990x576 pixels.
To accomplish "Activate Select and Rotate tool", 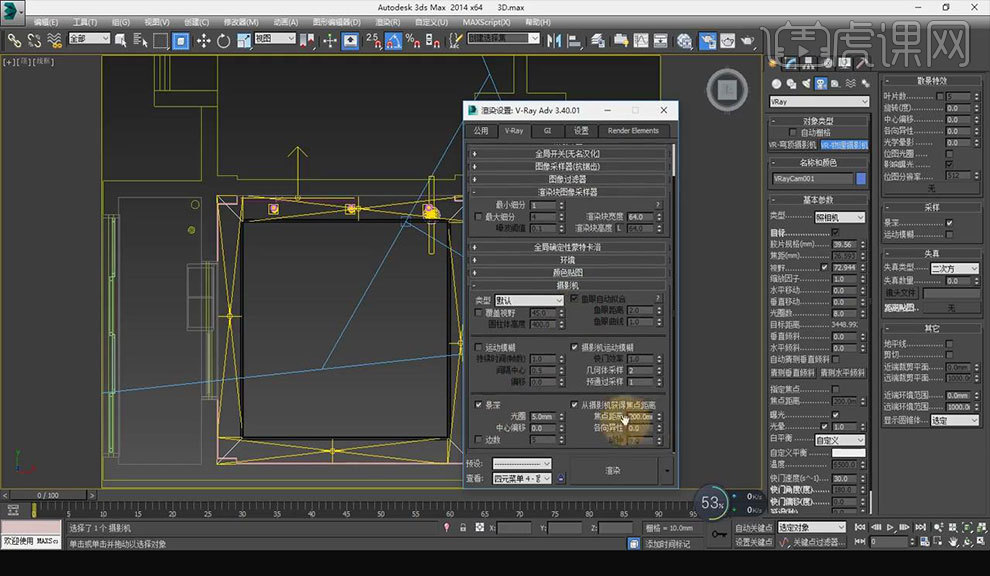I will [x=224, y=41].
